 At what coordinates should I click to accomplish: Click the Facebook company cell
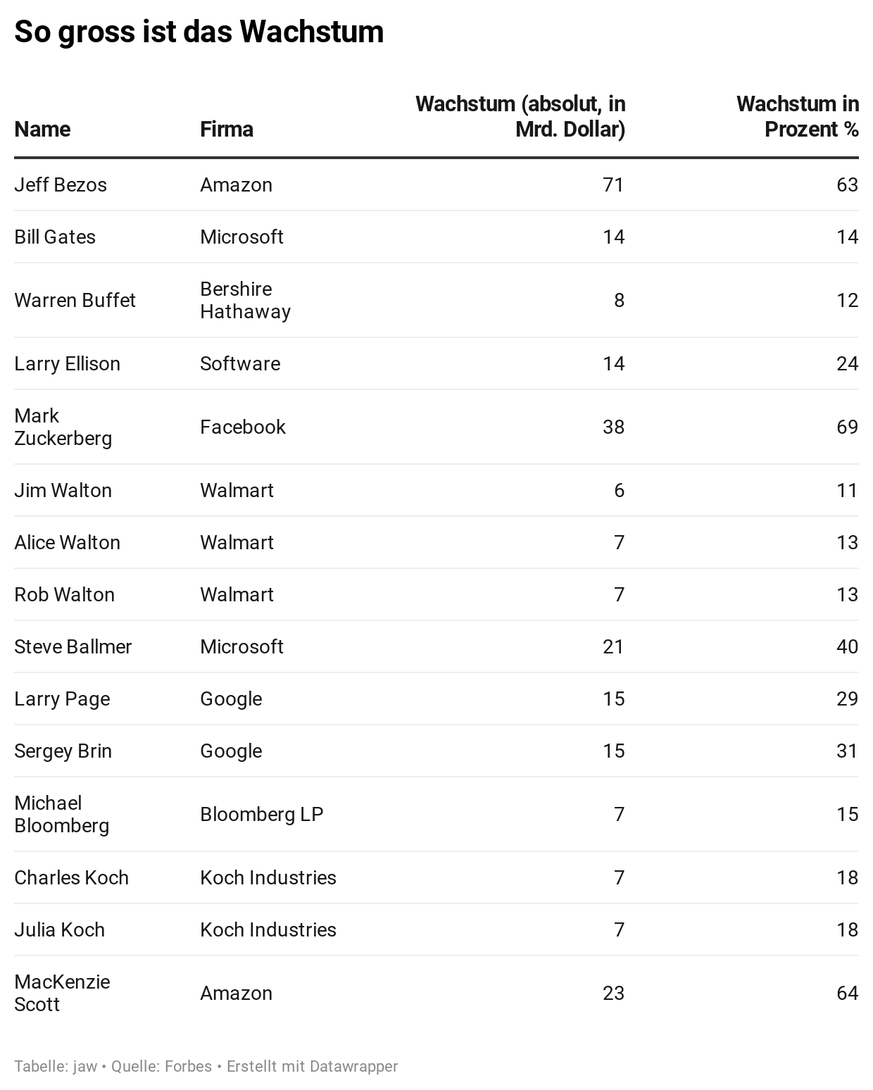pos(243,427)
